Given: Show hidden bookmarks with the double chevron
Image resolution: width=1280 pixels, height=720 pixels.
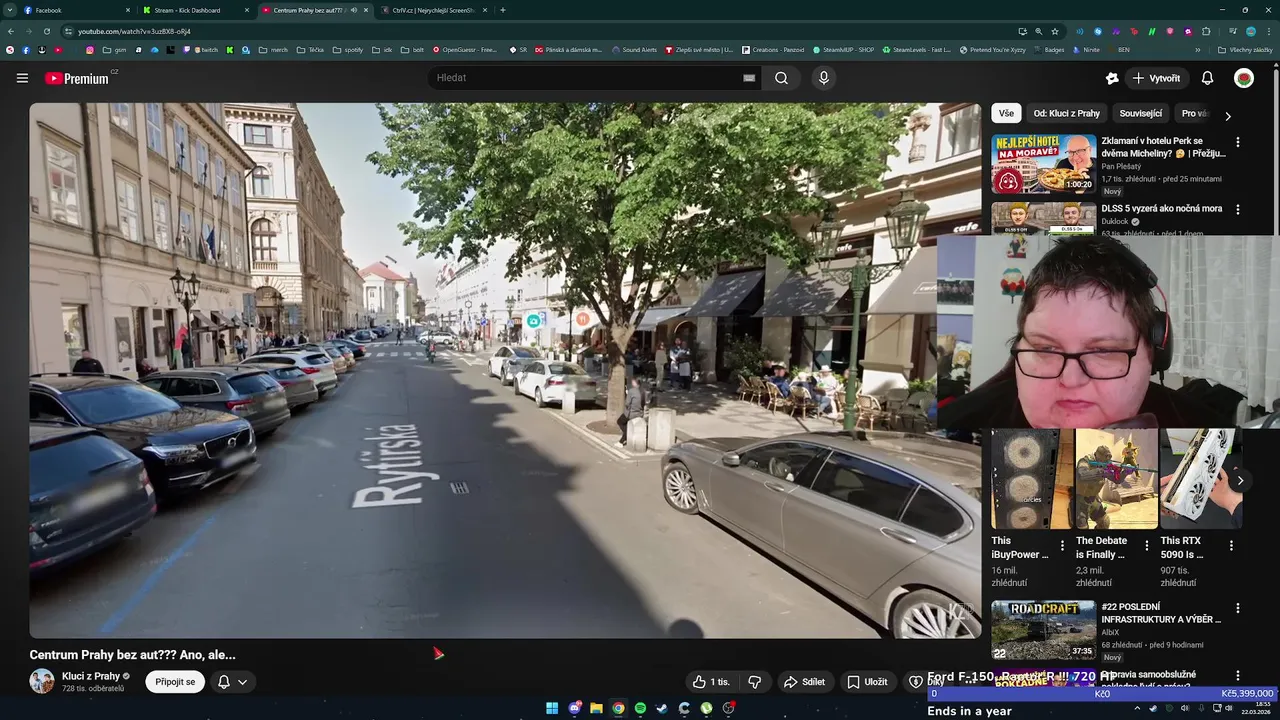Looking at the screenshot, I should (x=1198, y=49).
